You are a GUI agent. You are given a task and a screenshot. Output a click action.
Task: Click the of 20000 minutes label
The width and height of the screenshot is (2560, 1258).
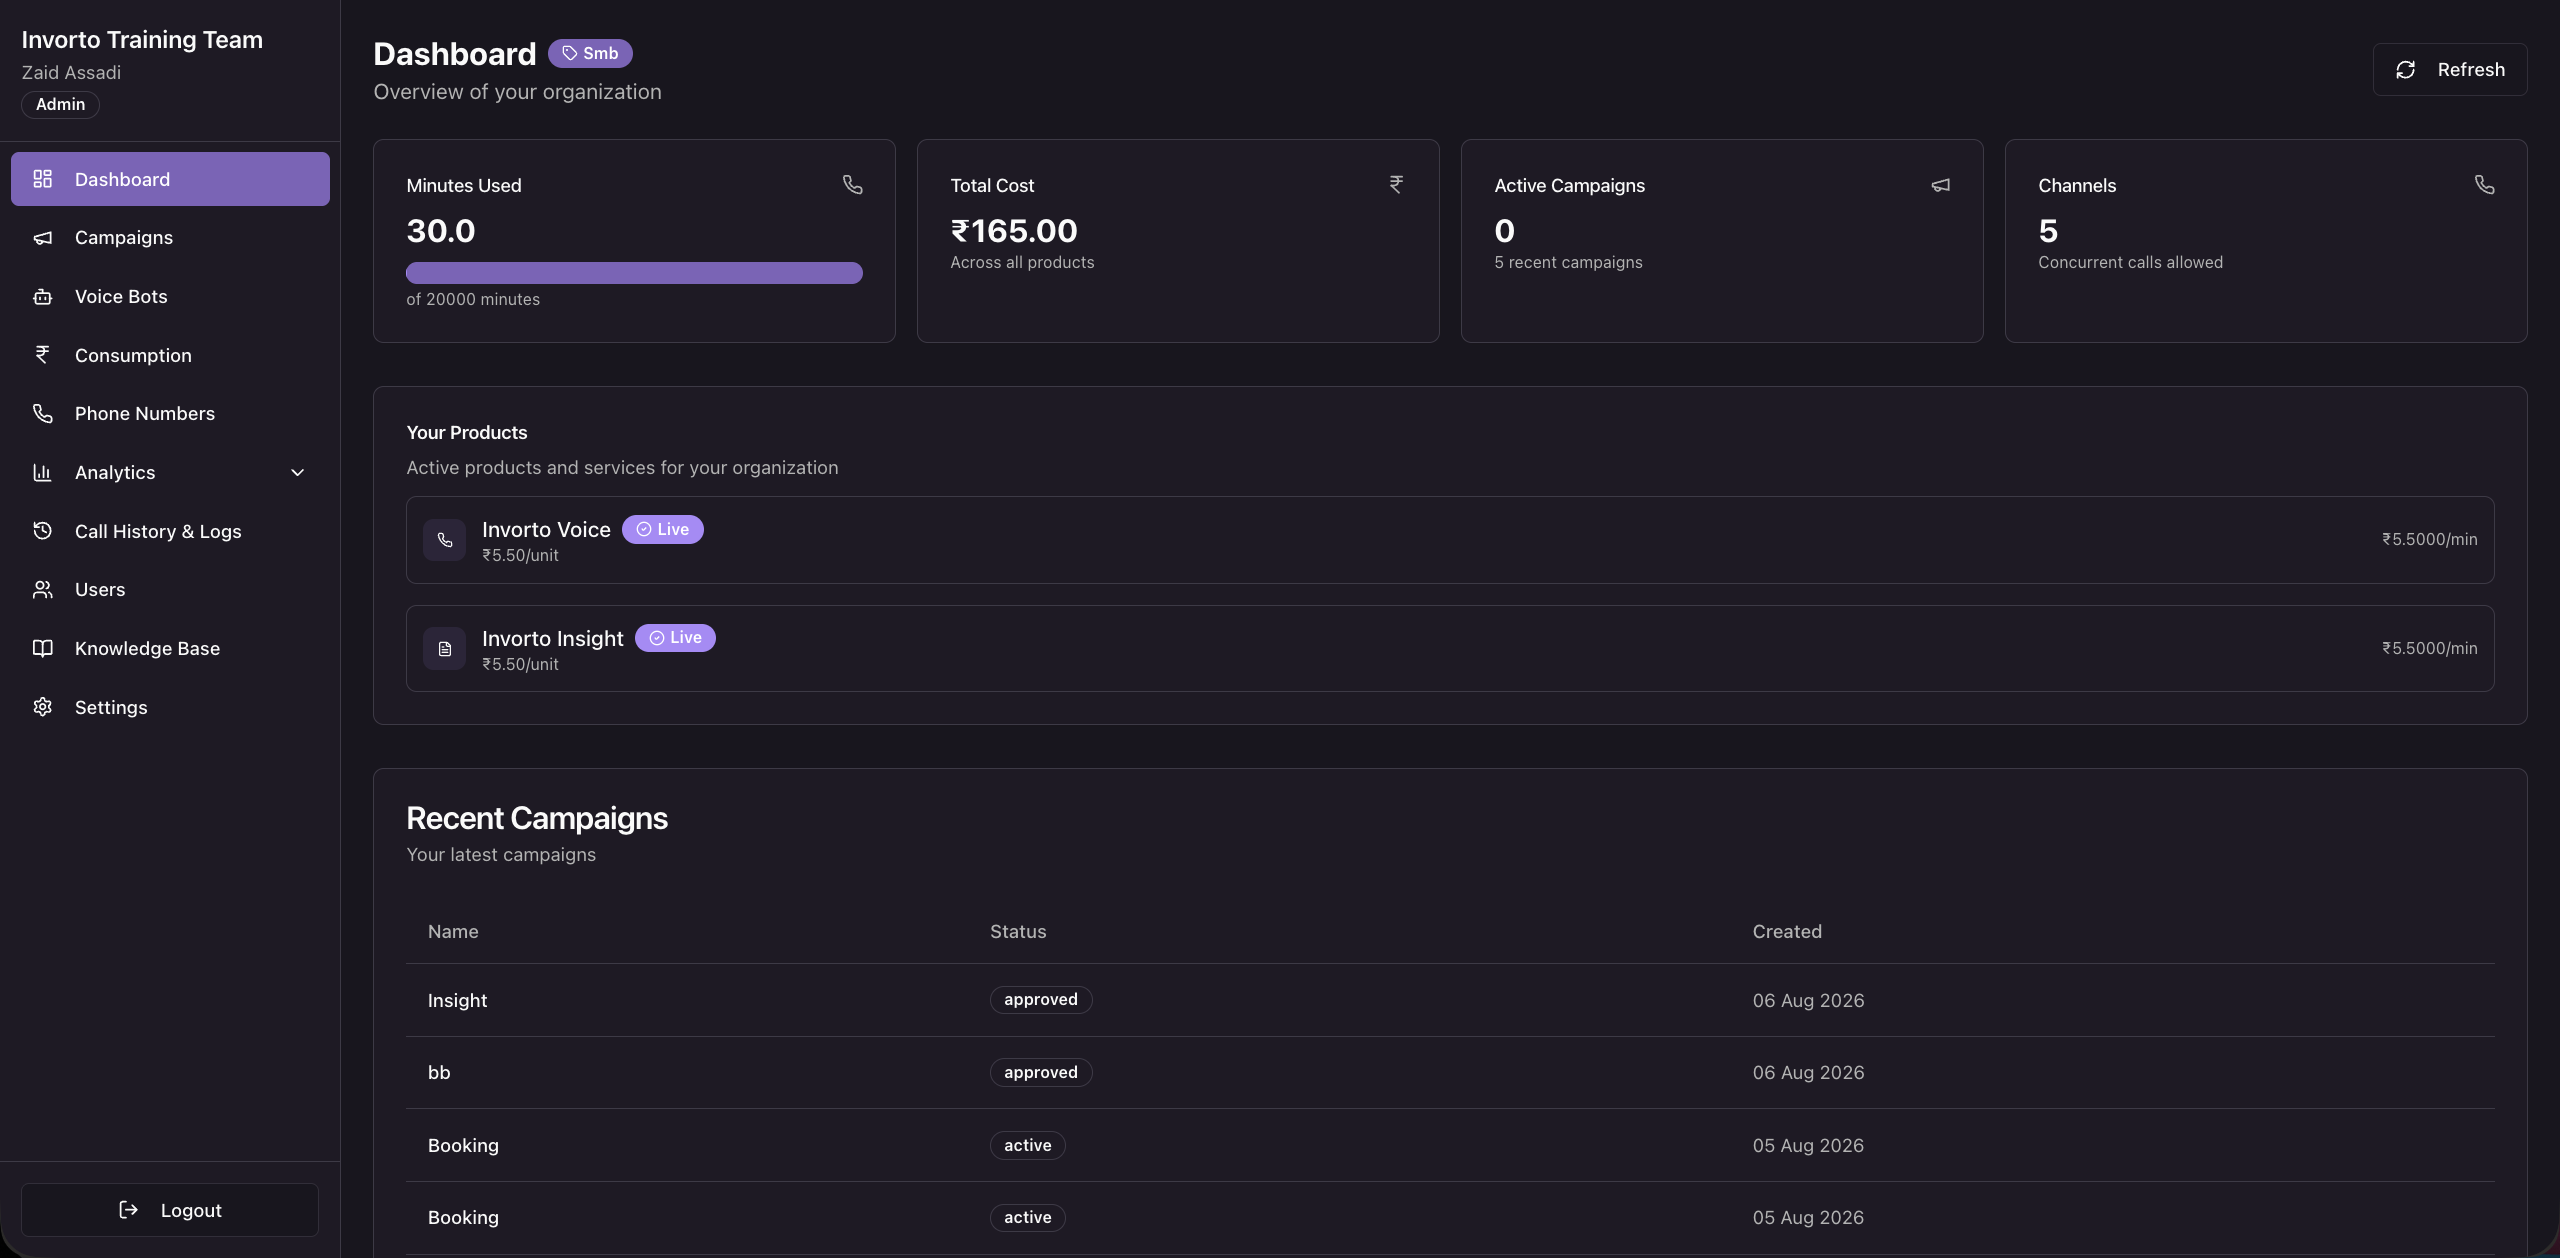[x=473, y=300]
